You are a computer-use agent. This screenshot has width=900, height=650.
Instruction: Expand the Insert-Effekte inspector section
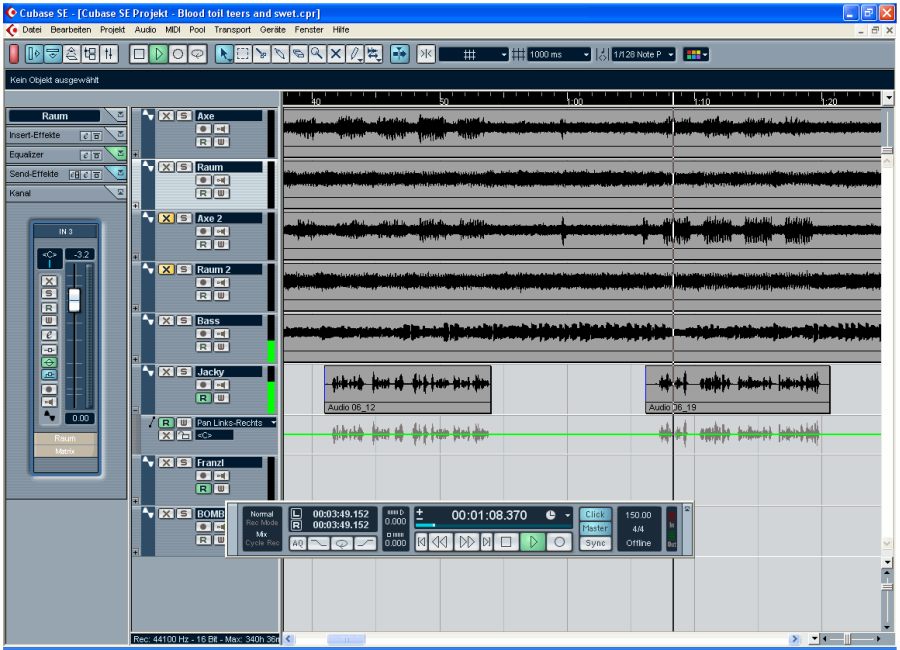[120, 134]
